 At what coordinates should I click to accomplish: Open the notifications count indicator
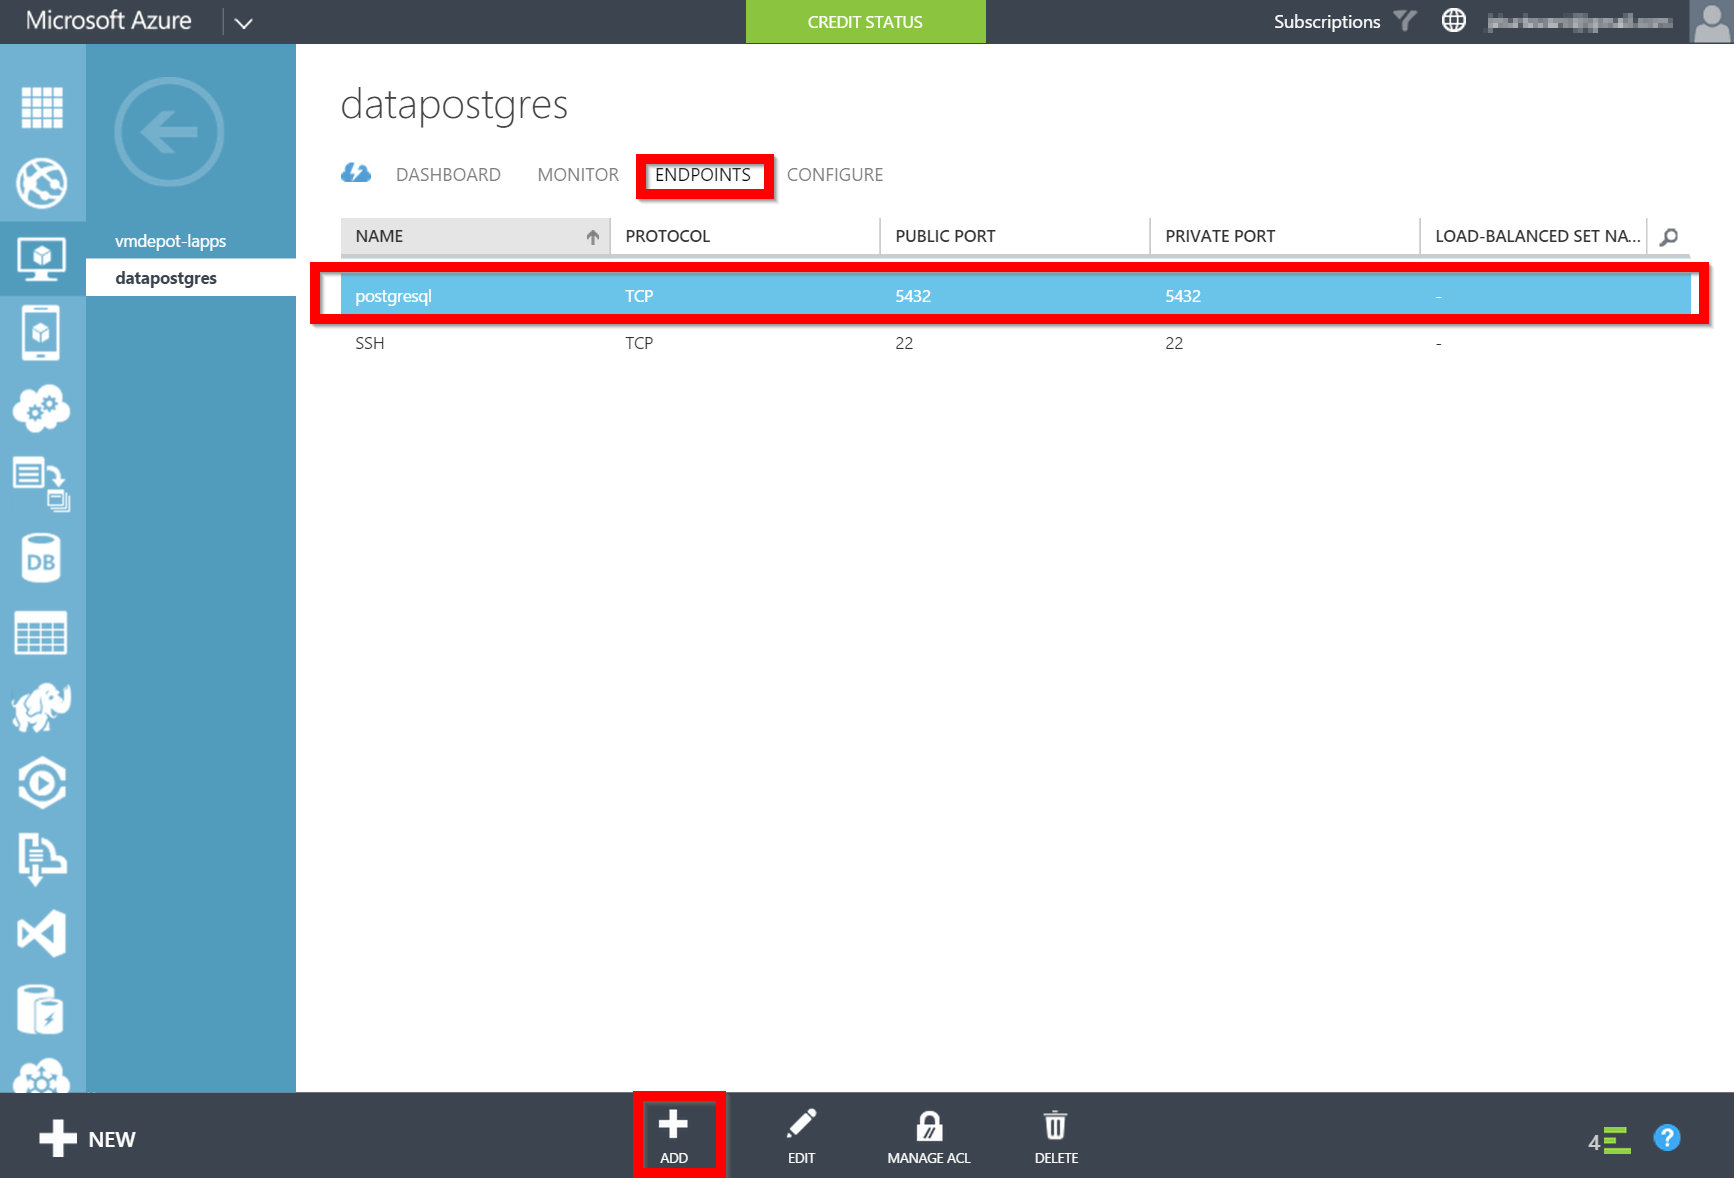[x=1609, y=1141]
